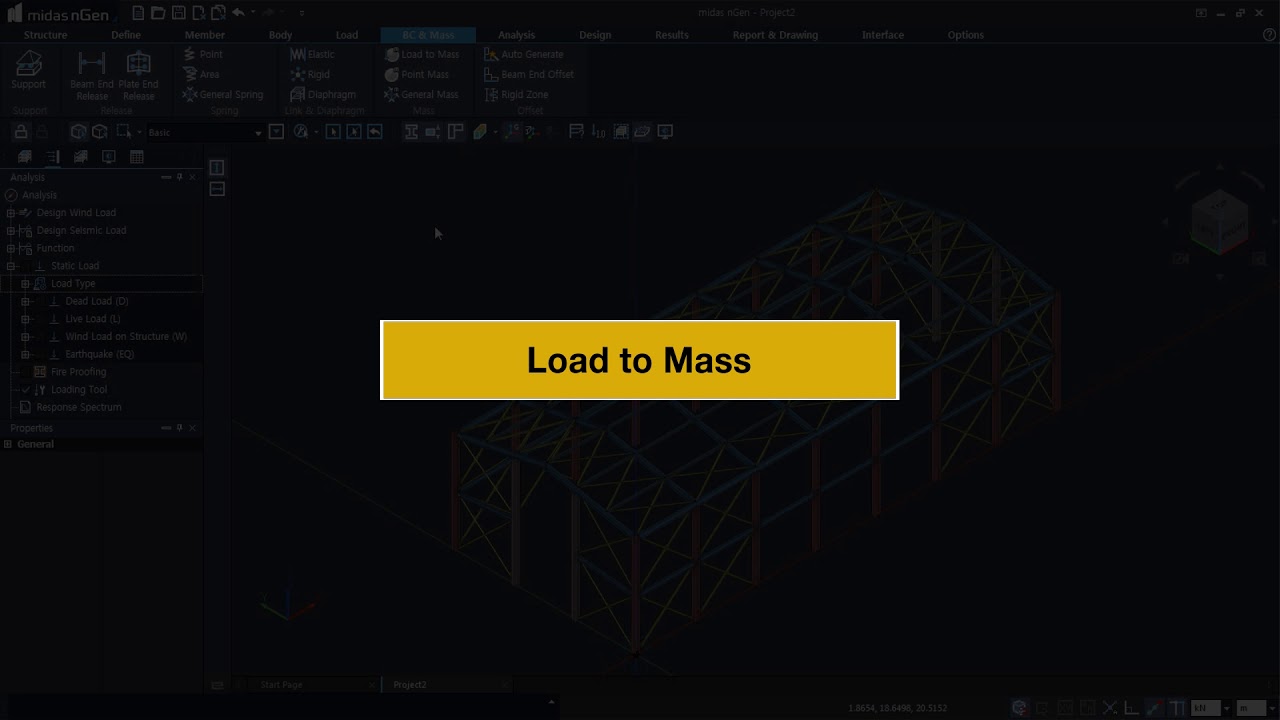Switch to the Load ribbon tab

347,35
